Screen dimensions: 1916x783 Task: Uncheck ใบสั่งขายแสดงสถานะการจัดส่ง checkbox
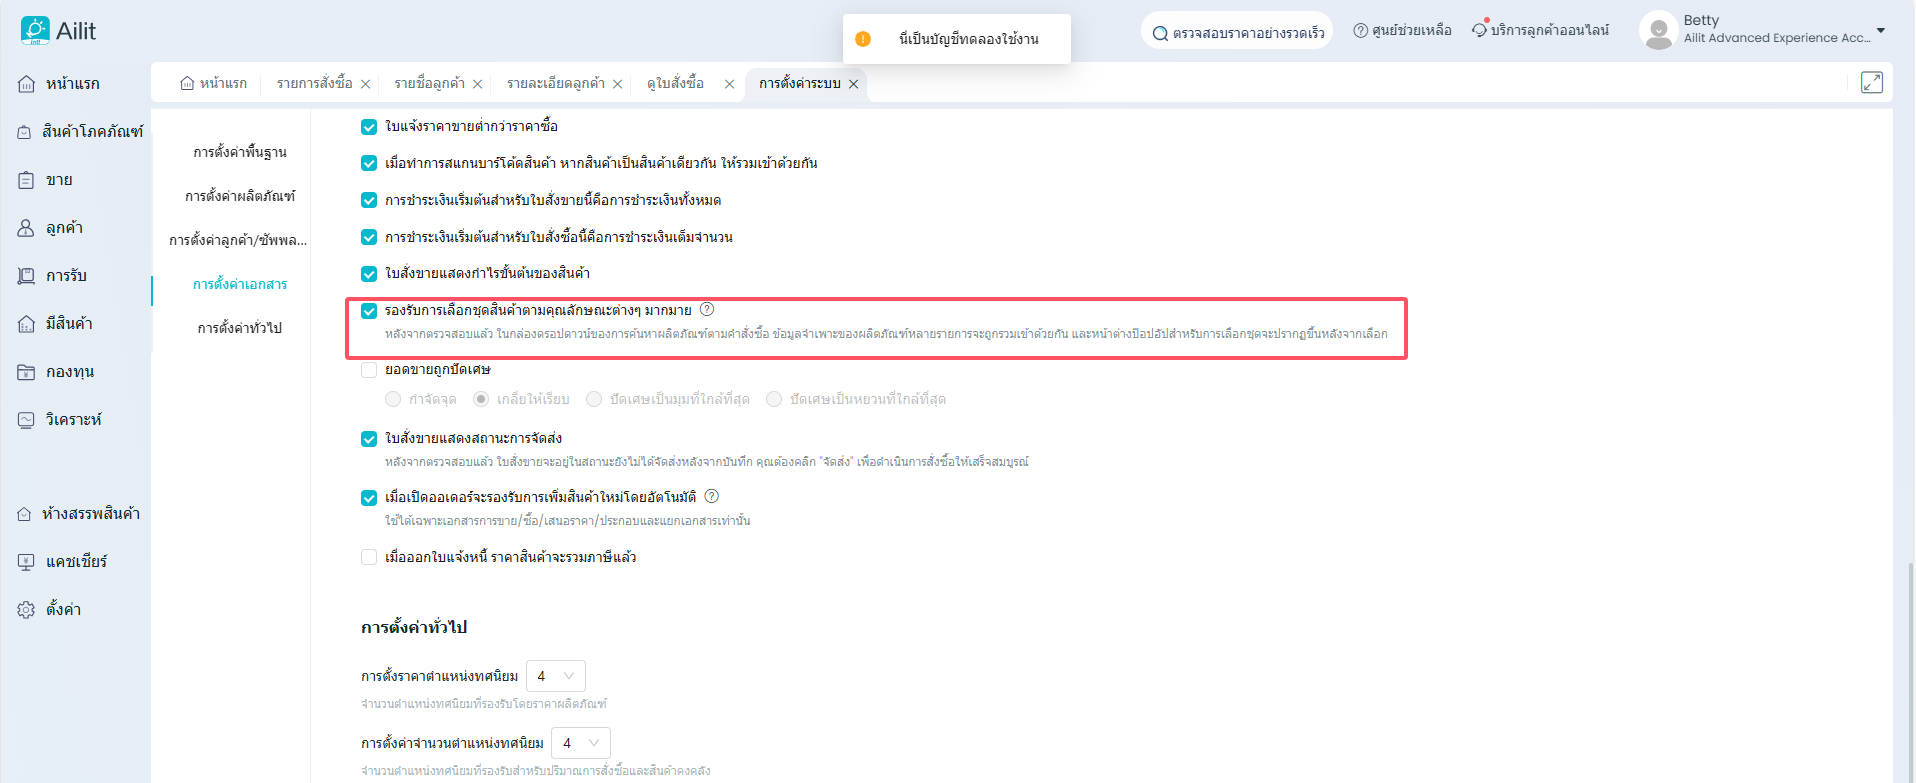pyautogui.click(x=369, y=439)
